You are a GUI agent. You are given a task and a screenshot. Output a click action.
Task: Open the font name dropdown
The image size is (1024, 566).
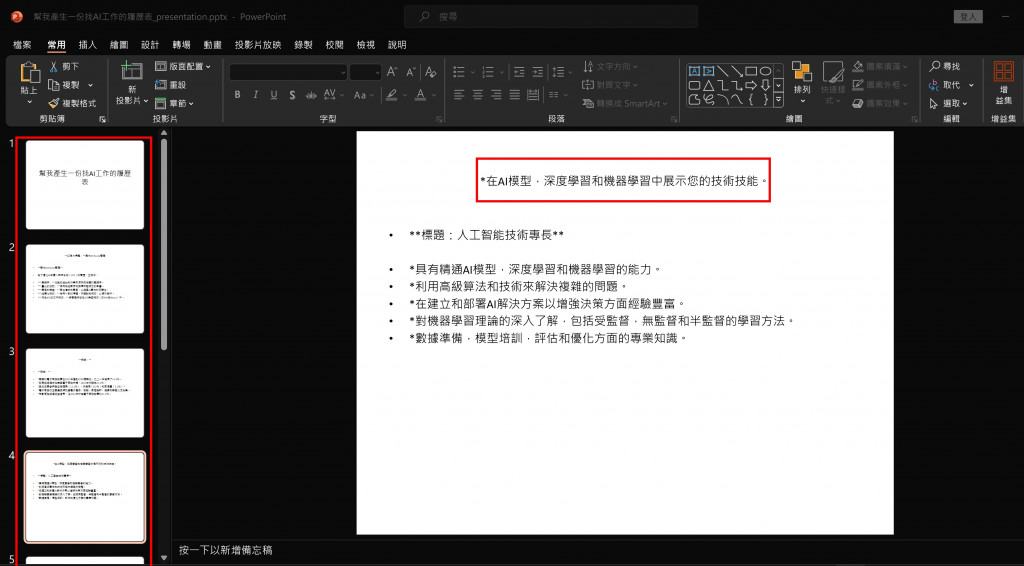(x=343, y=72)
